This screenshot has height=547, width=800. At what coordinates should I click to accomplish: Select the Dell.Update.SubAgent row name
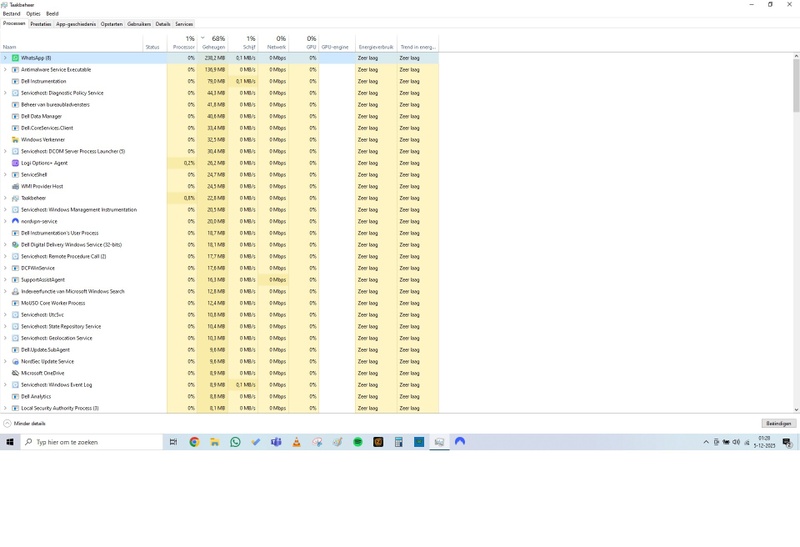45,350
